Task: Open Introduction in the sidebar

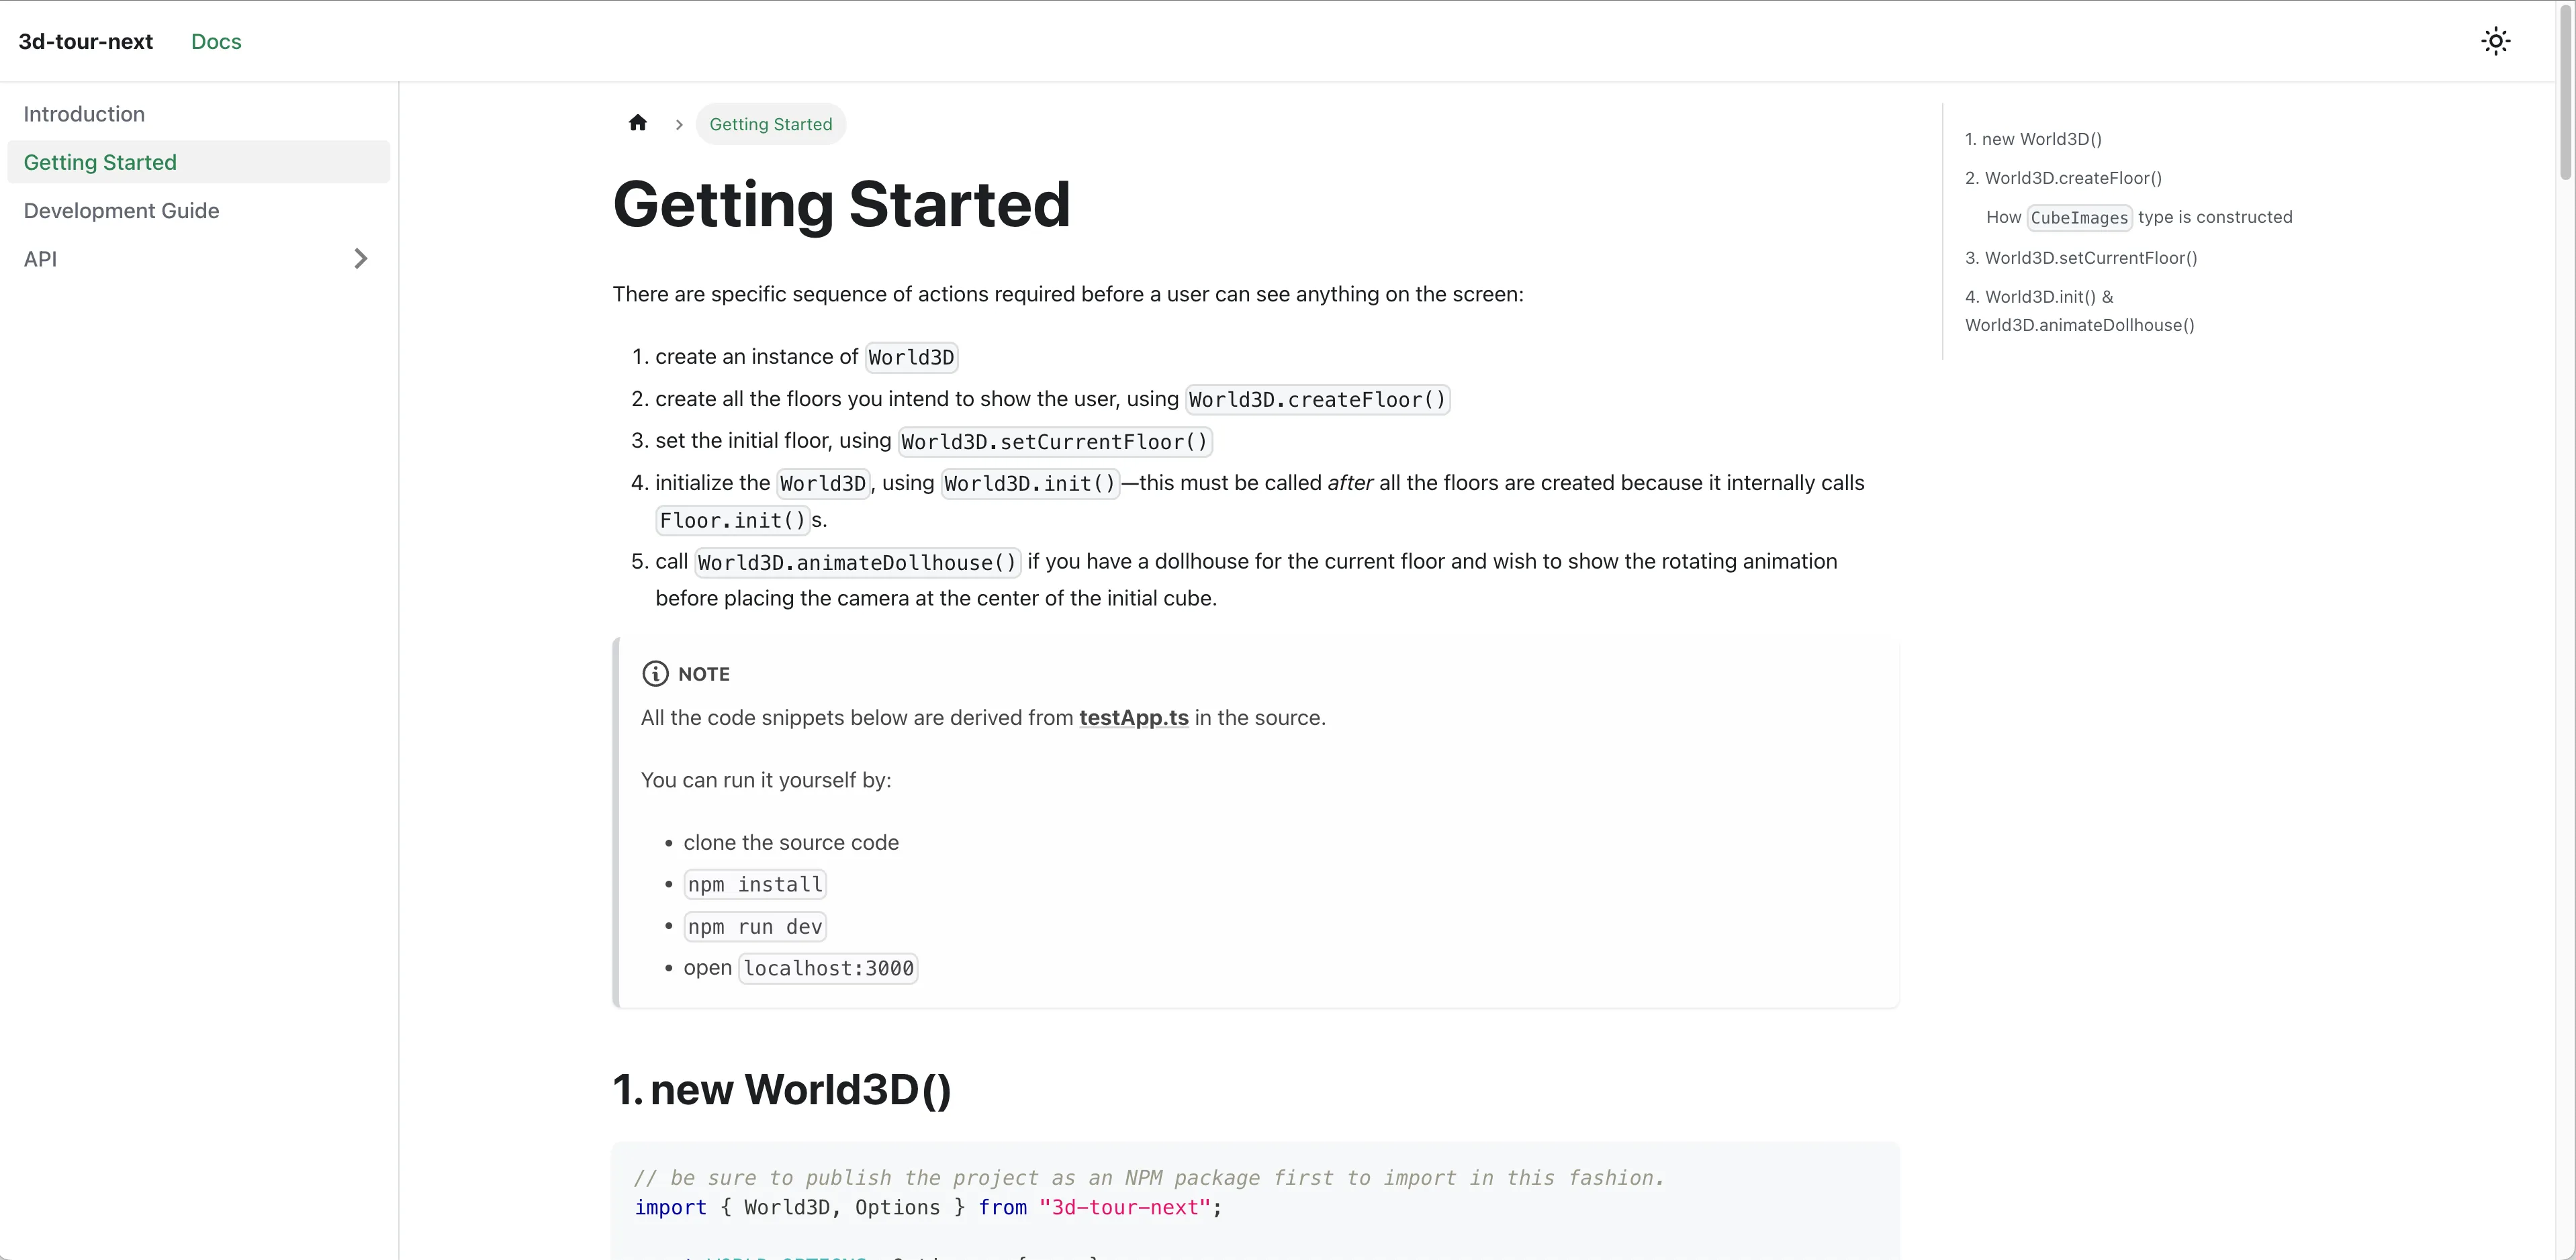Action: pos(84,114)
